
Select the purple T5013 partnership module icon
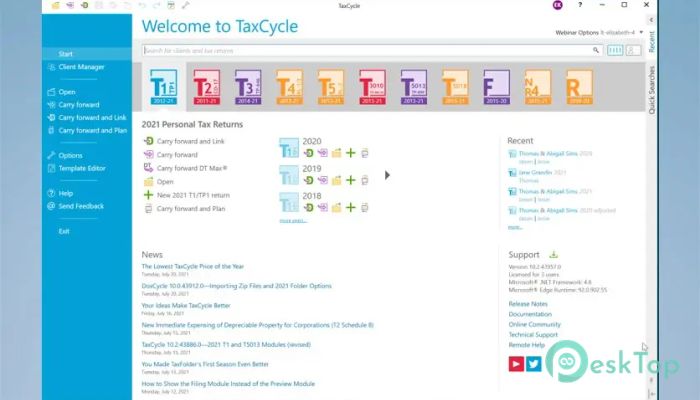(414, 87)
